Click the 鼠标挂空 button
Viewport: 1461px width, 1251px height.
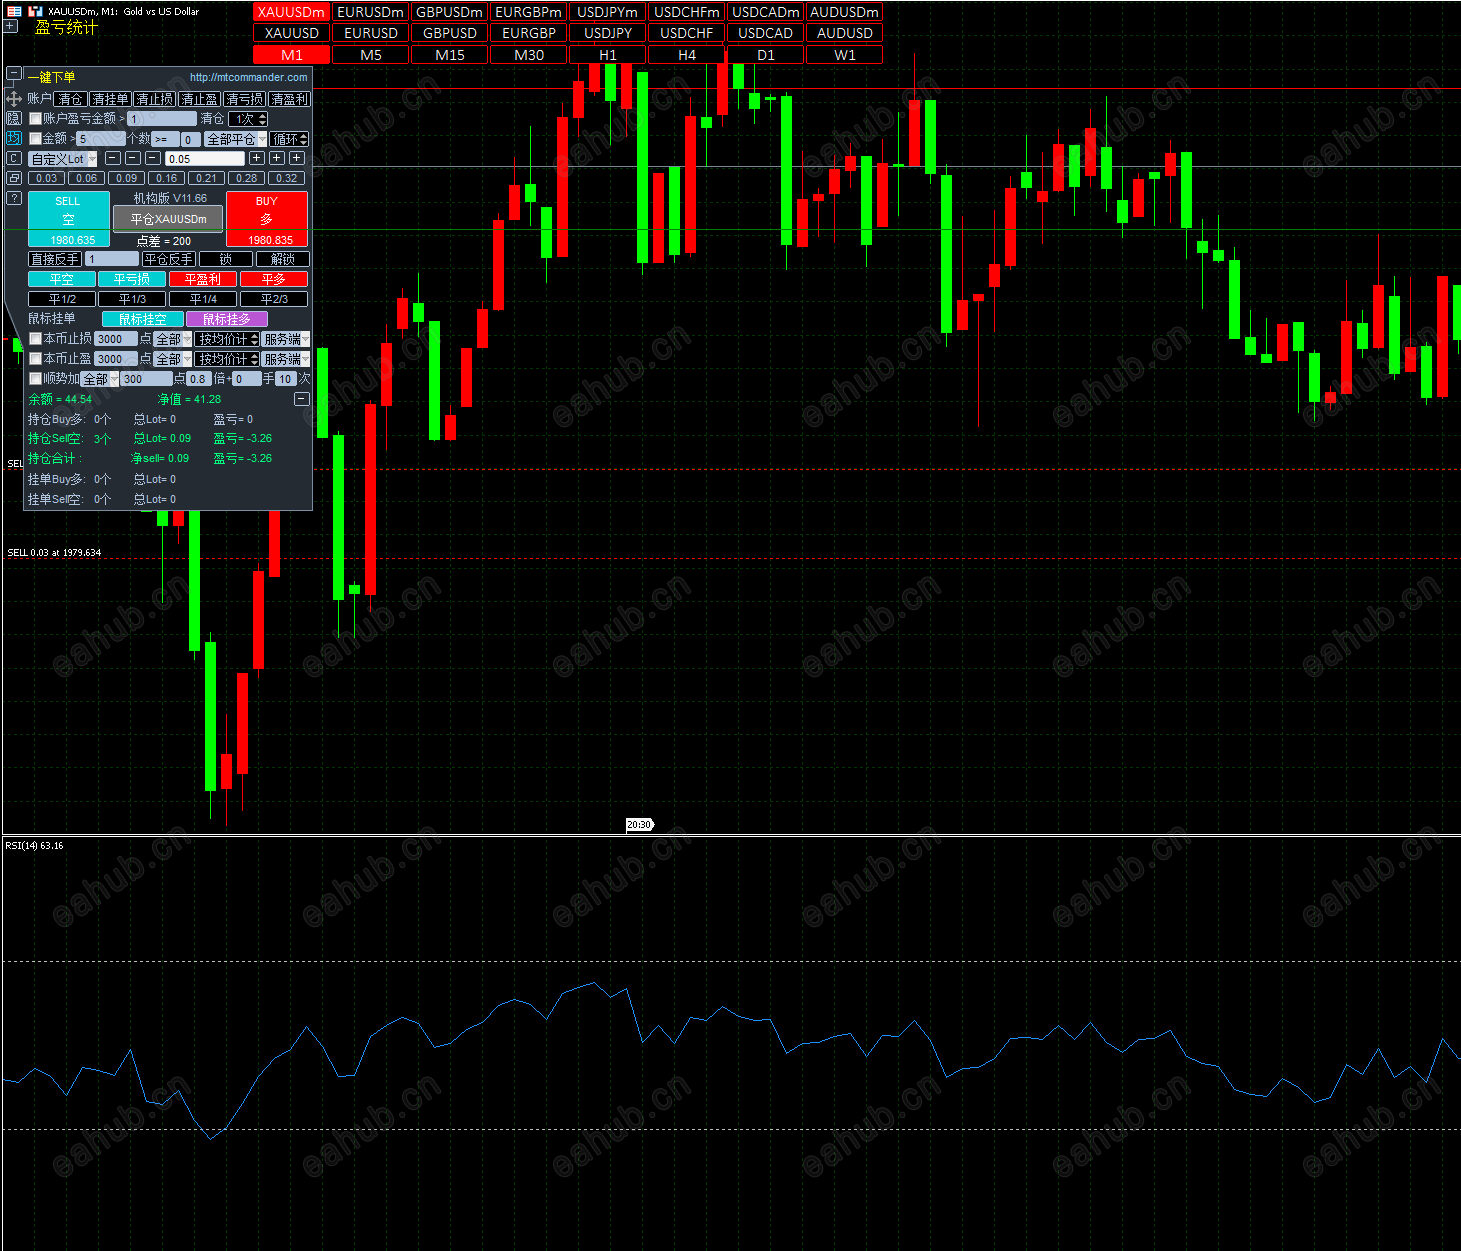pos(143,319)
